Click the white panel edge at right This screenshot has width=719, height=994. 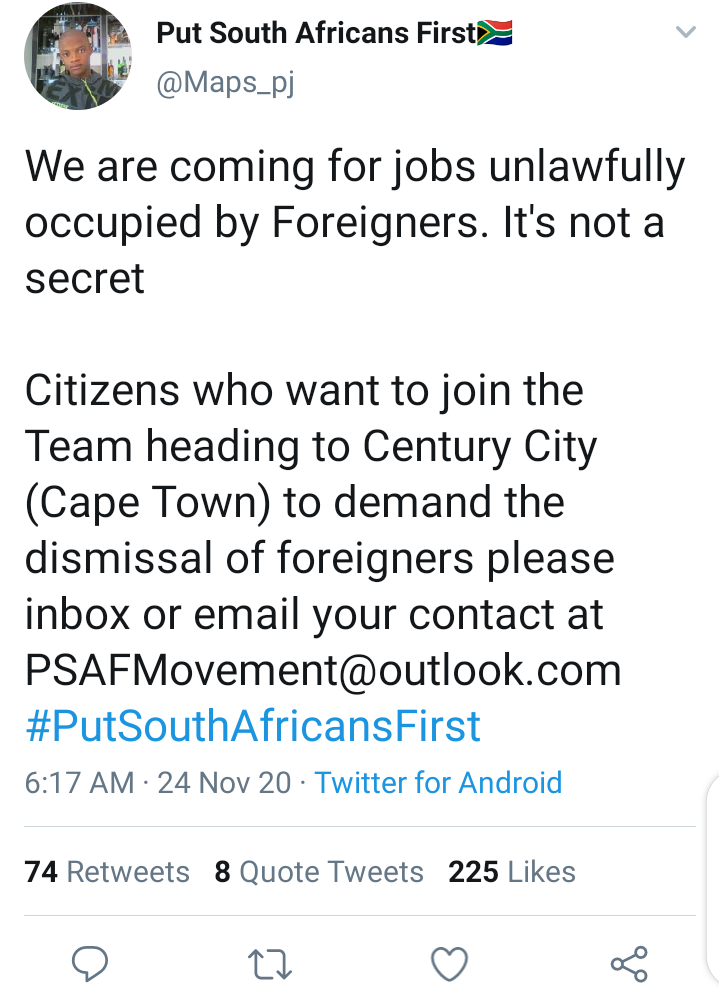click(x=713, y=881)
